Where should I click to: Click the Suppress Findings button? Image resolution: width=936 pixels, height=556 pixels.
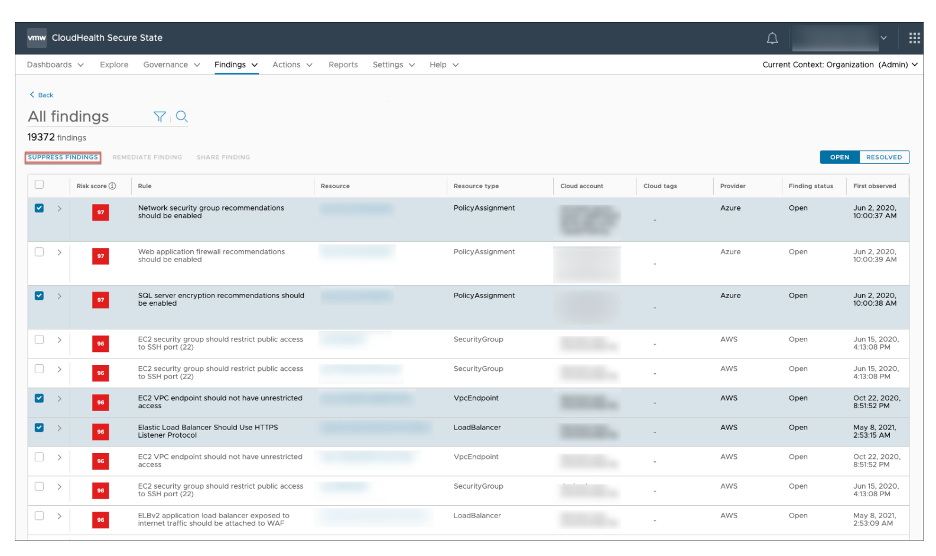click(63, 157)
